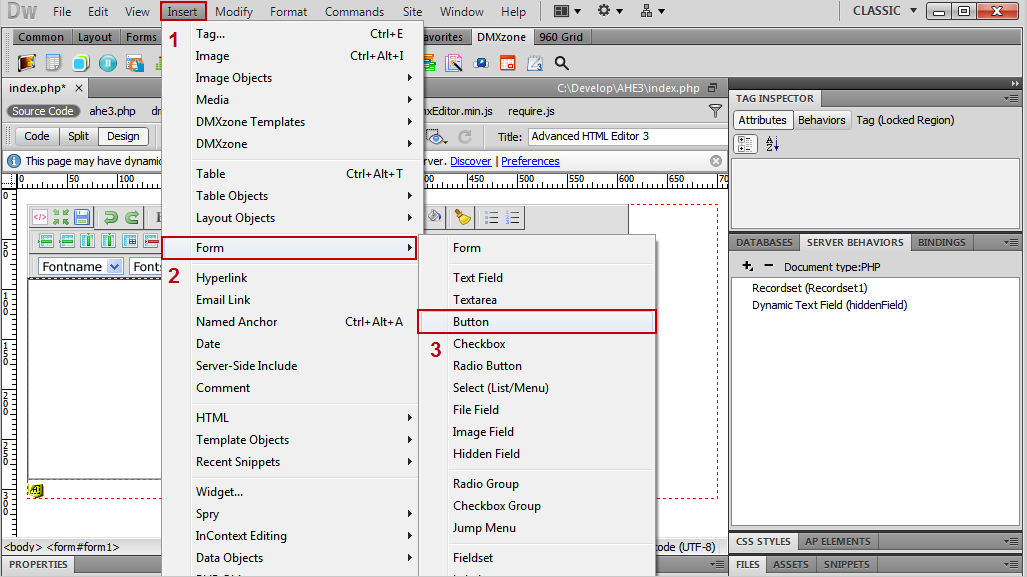Click the editor's source-code view icon

coord(40,217)
